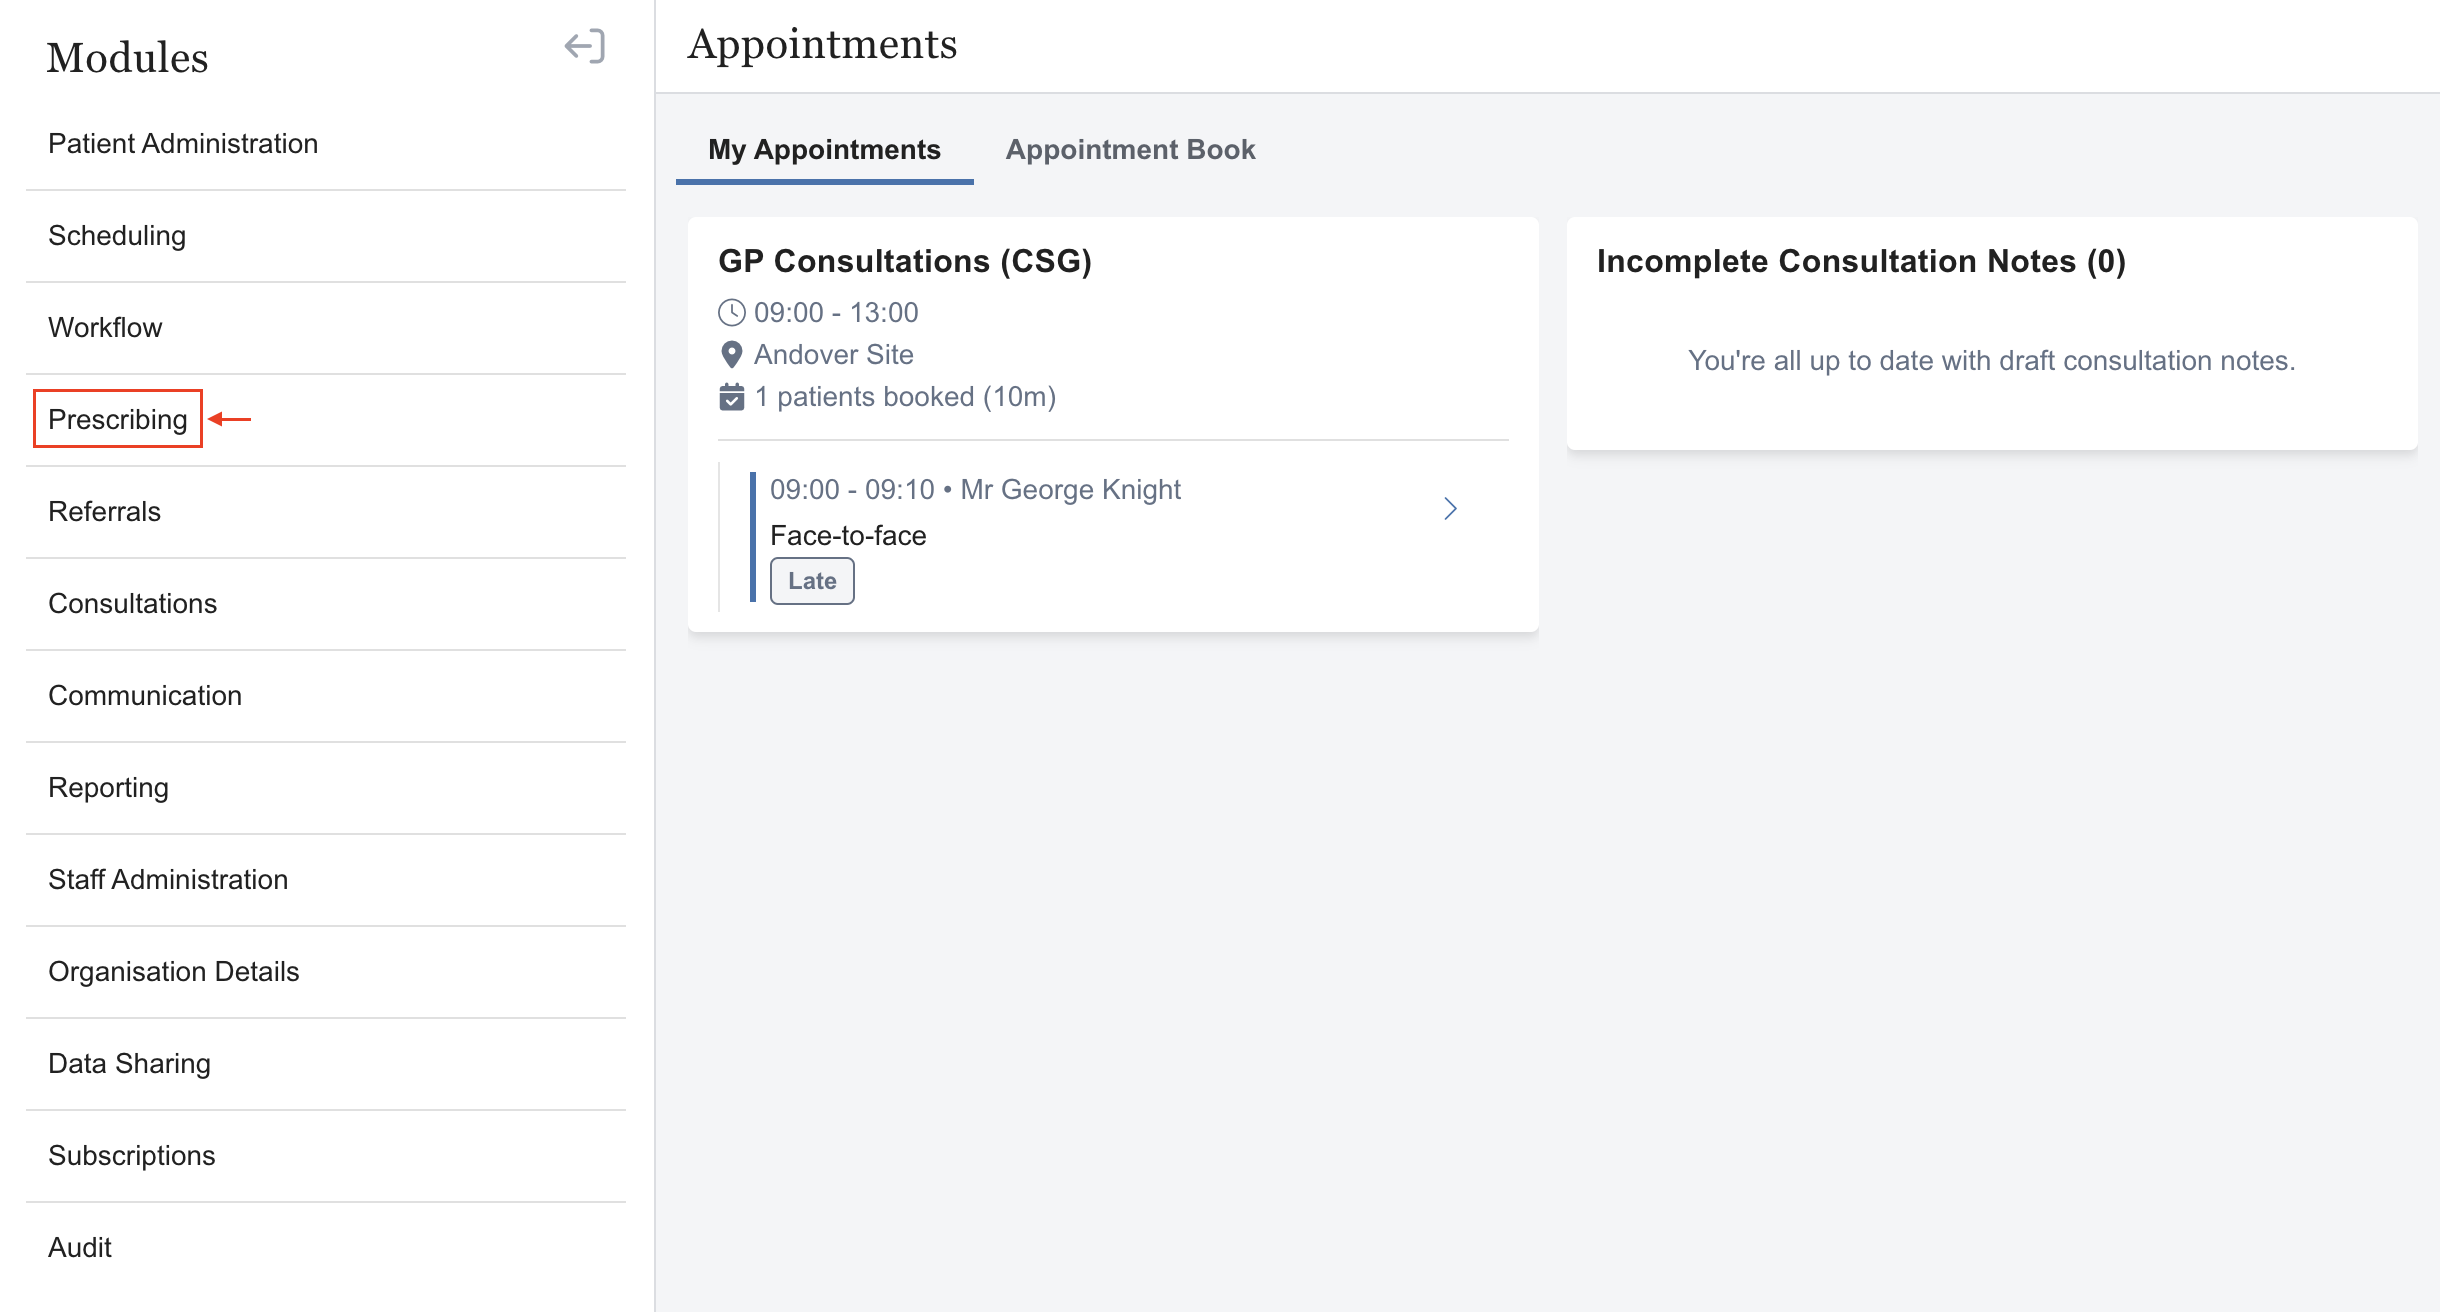
Task: Click the Late status badge
Action: (x=811, y=581)
